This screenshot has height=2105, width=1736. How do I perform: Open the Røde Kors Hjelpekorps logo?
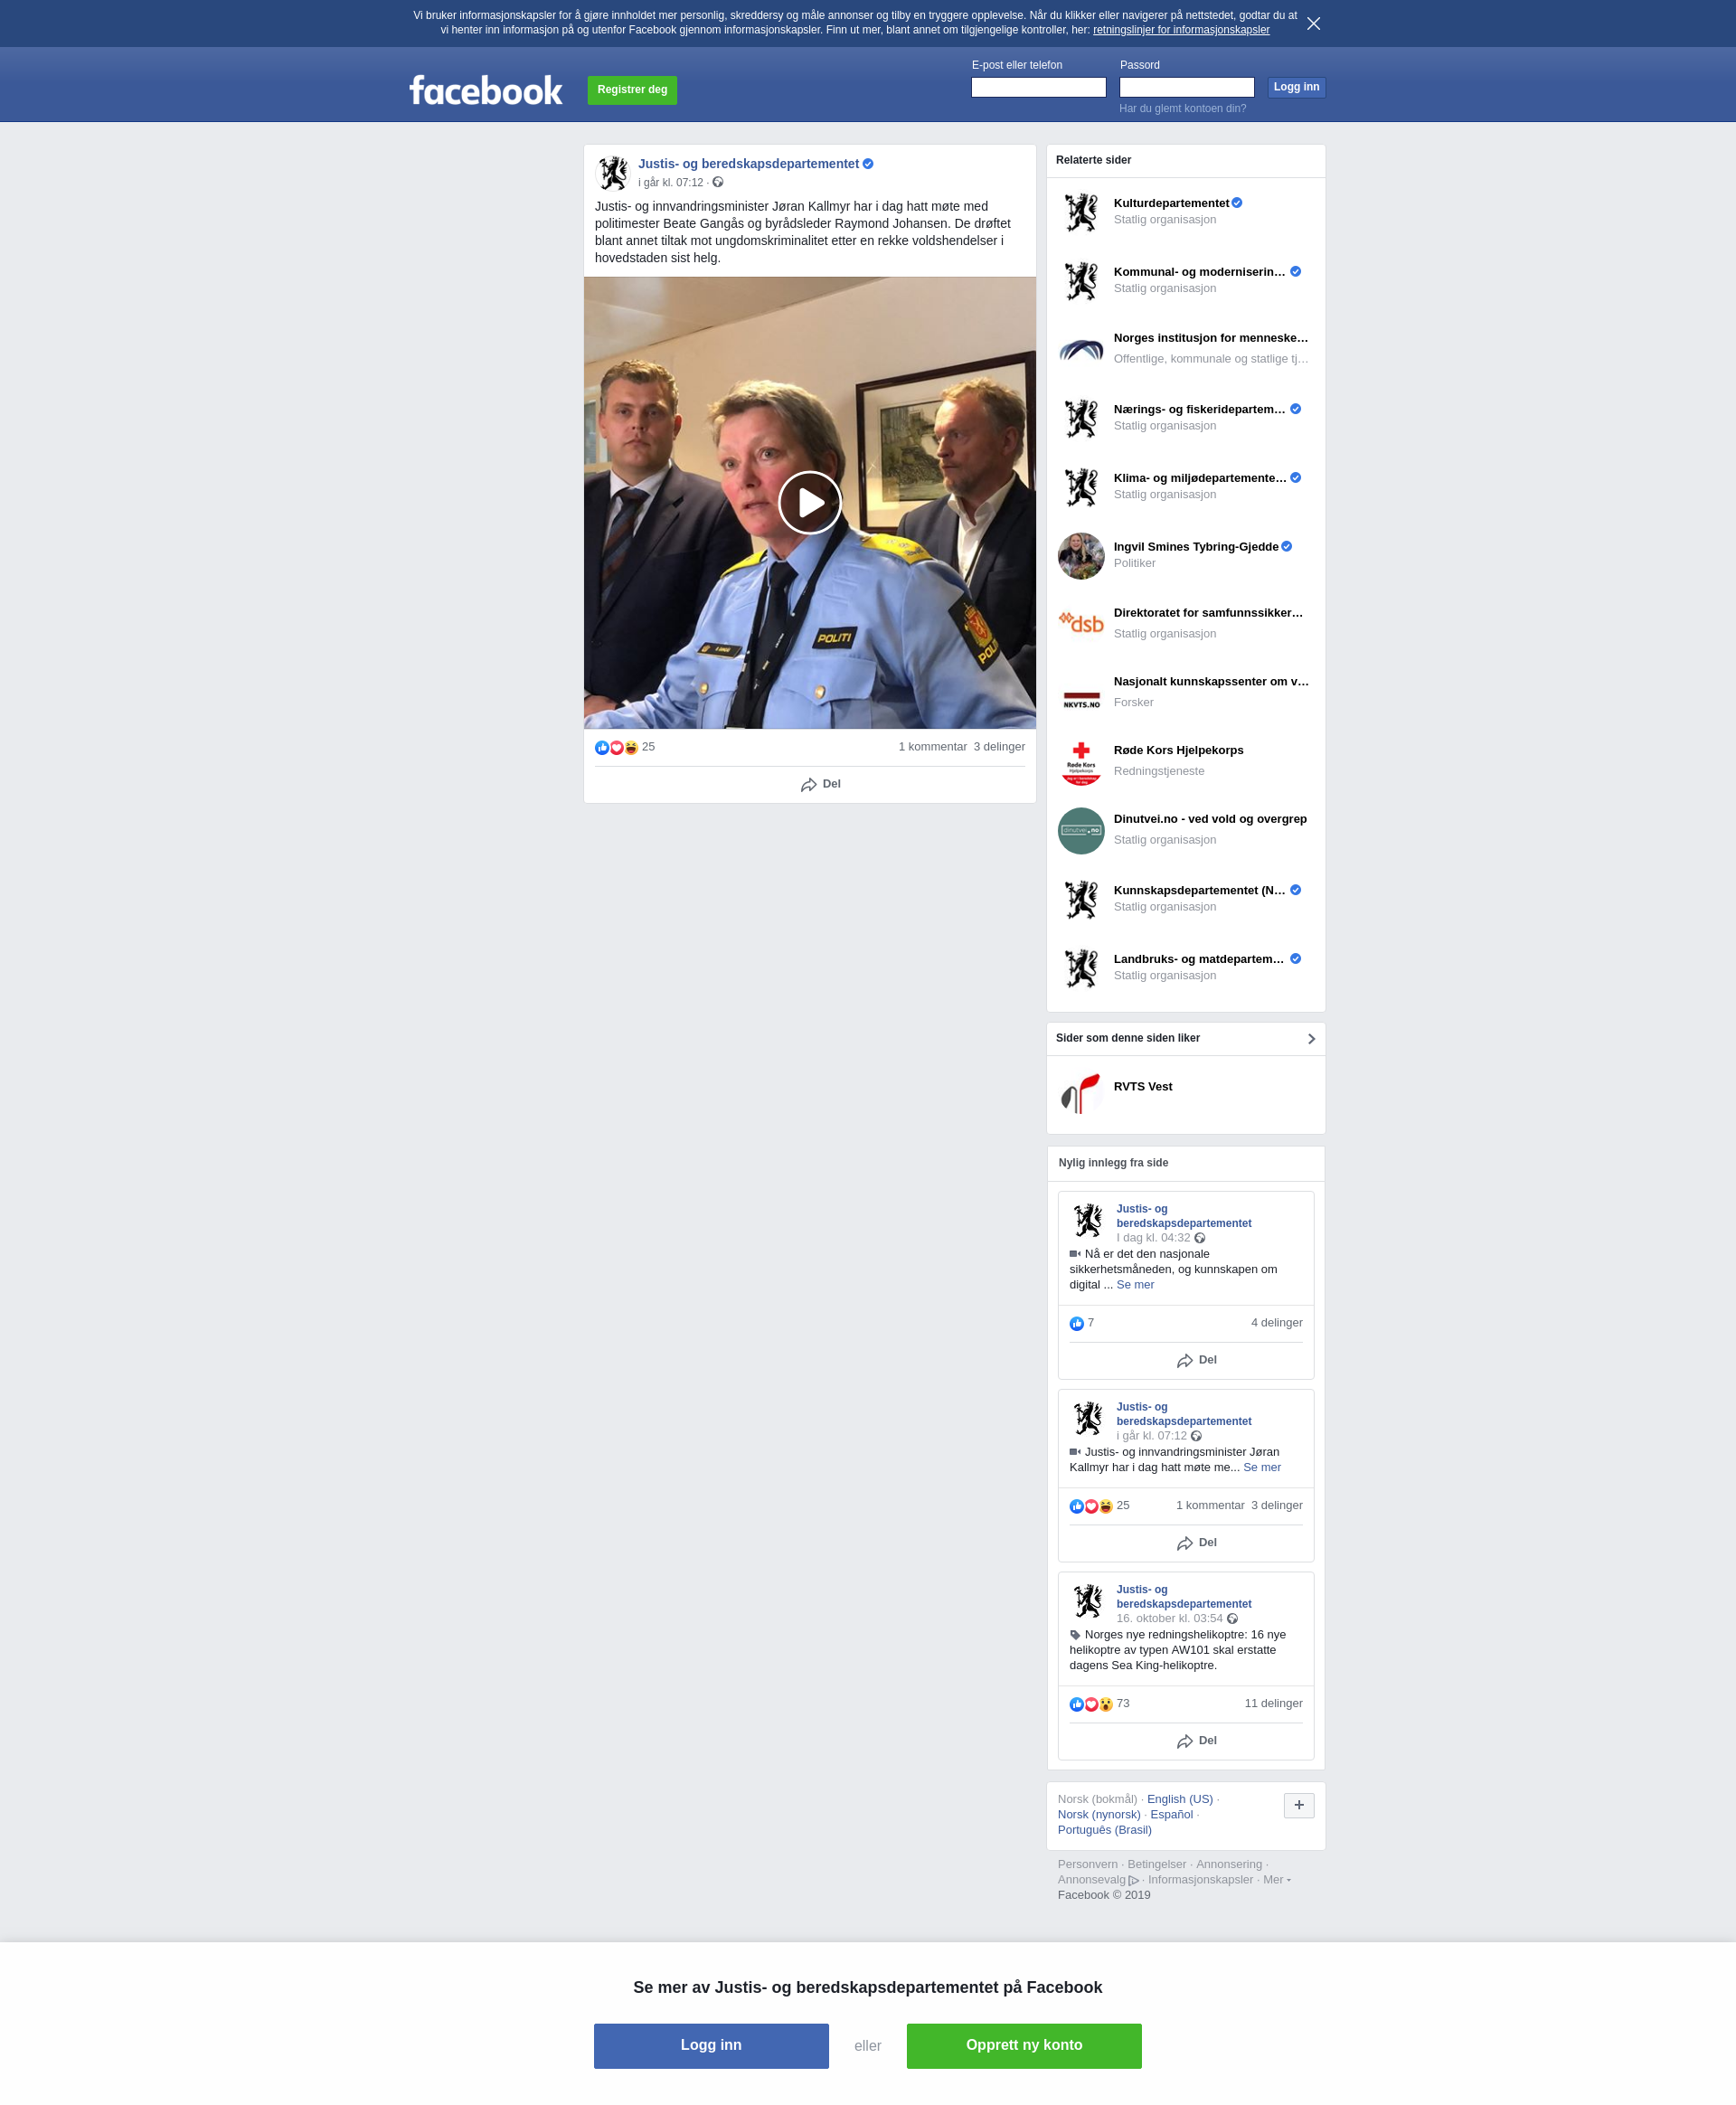(1081, 762)
